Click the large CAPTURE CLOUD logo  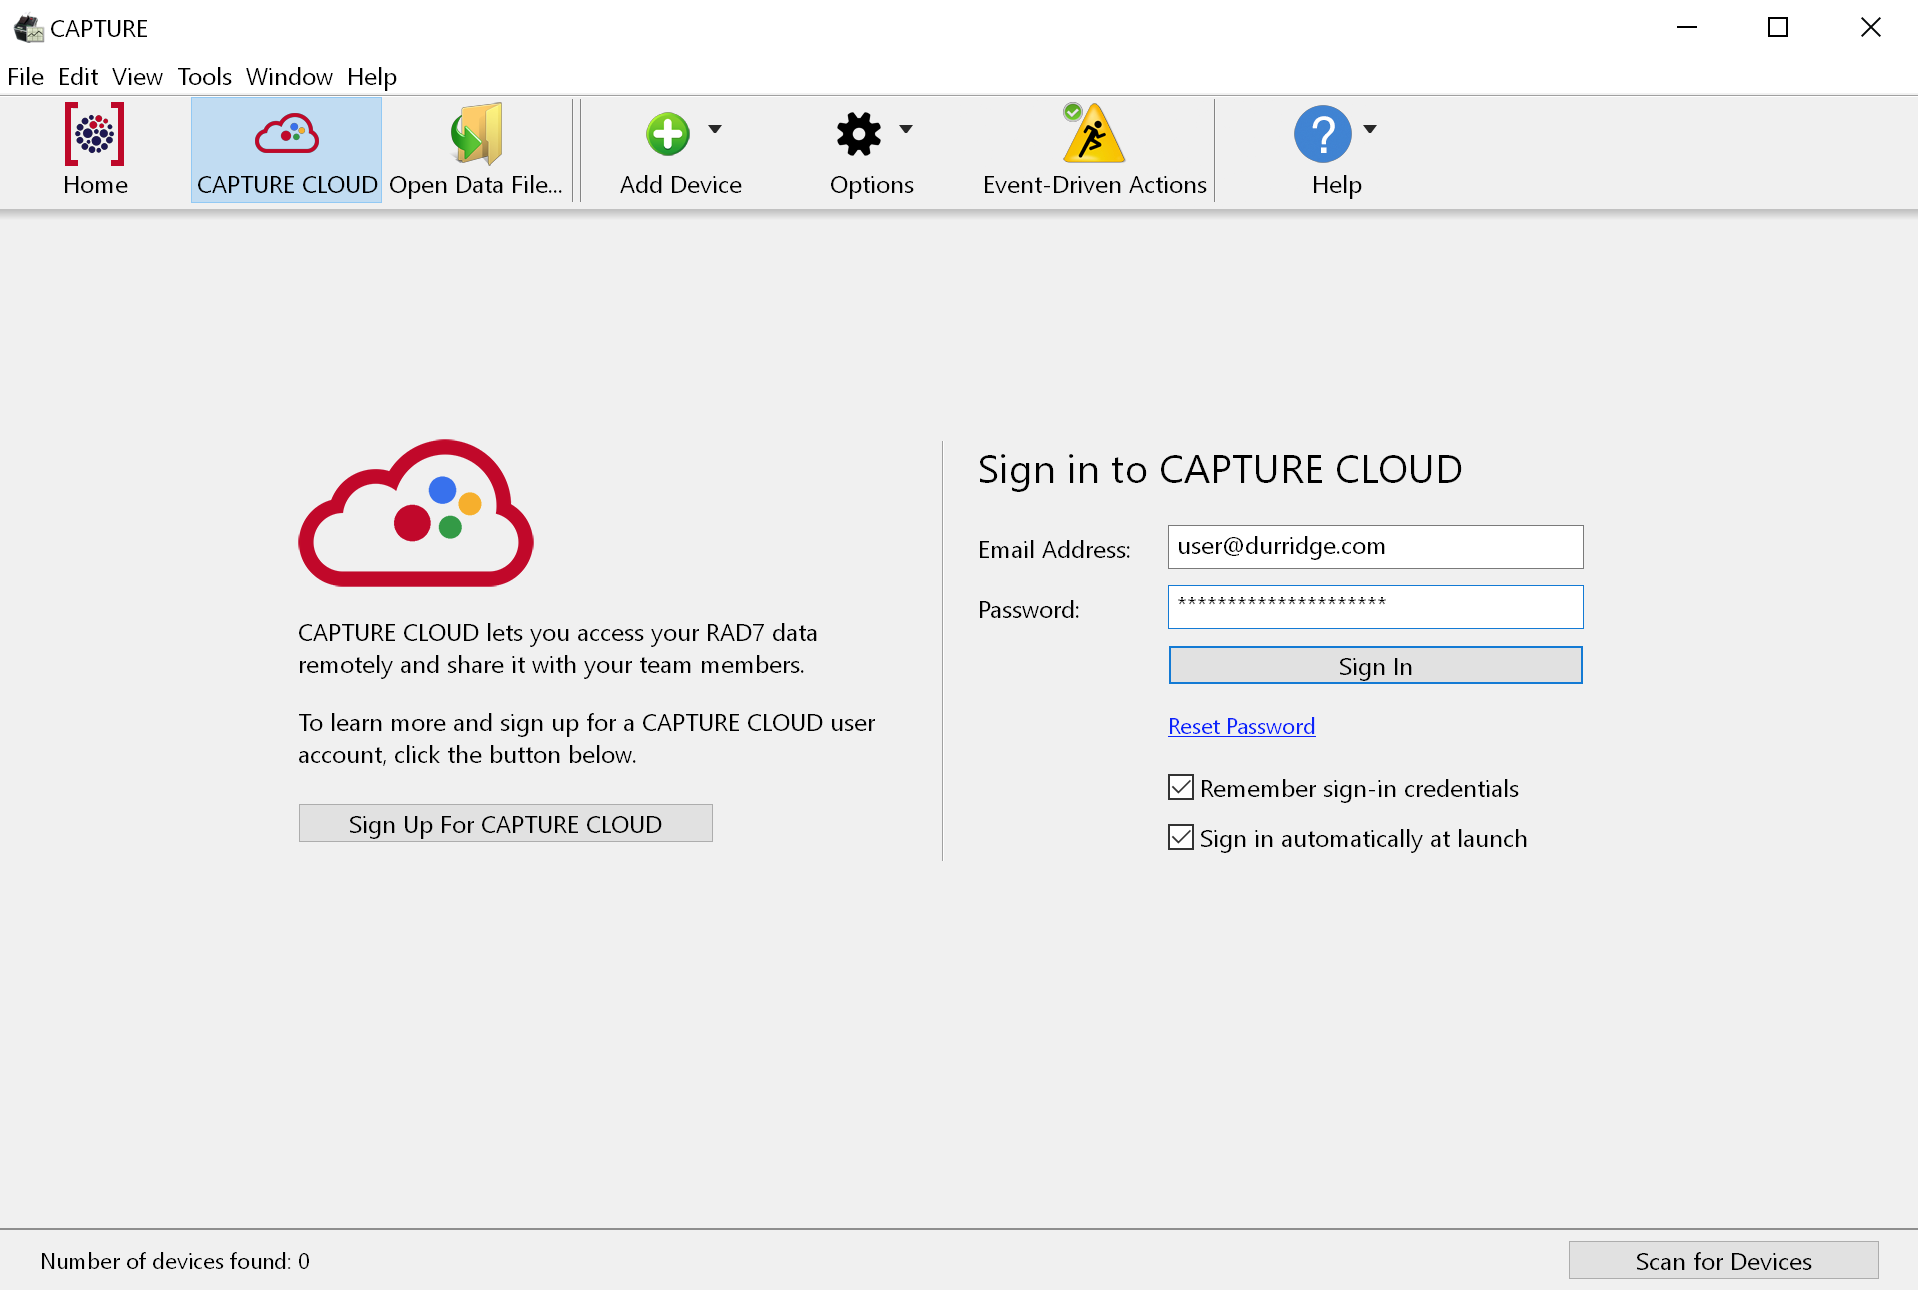(x=416, y=514)
